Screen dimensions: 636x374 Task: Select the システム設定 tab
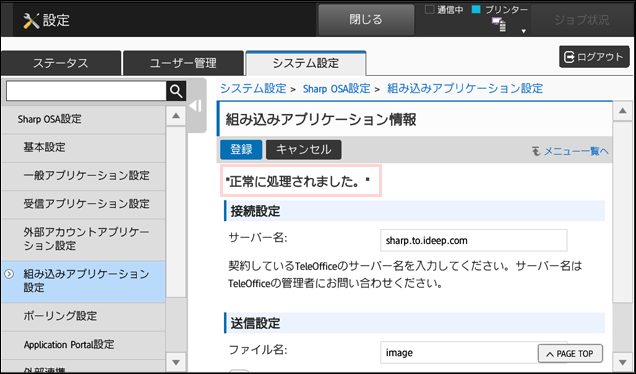(306, 63)
